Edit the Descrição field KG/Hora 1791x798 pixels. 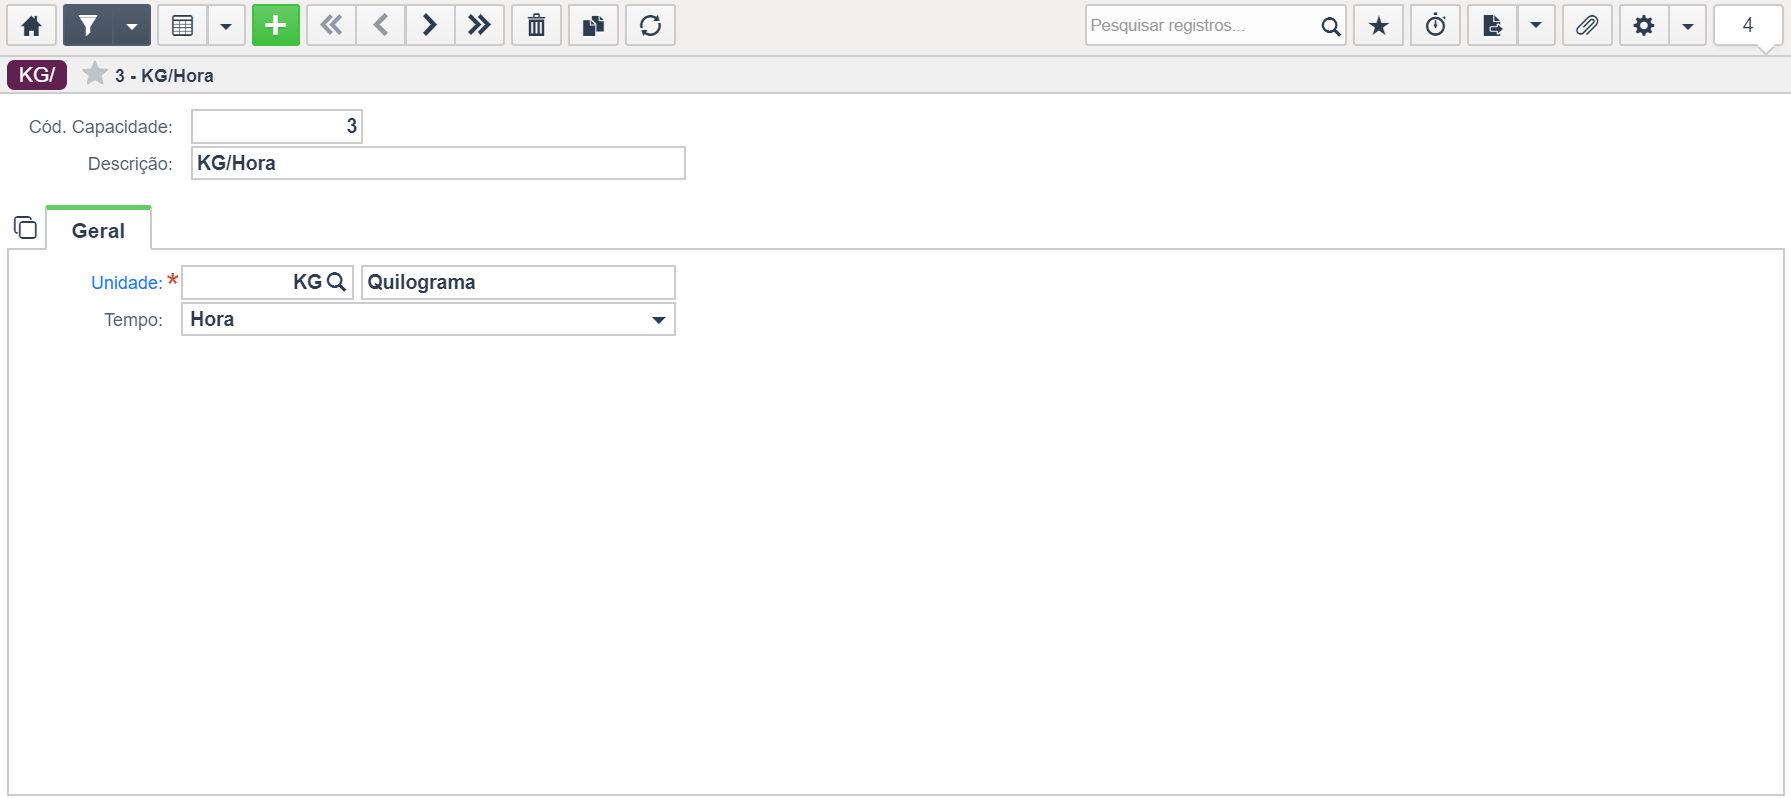click(438, 163)
